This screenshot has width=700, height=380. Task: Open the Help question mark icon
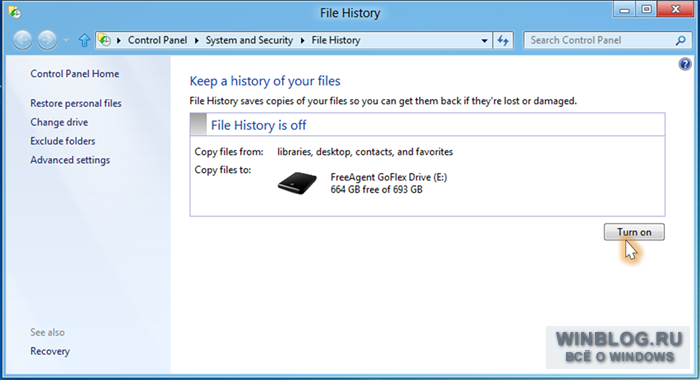tap(685, 64)
